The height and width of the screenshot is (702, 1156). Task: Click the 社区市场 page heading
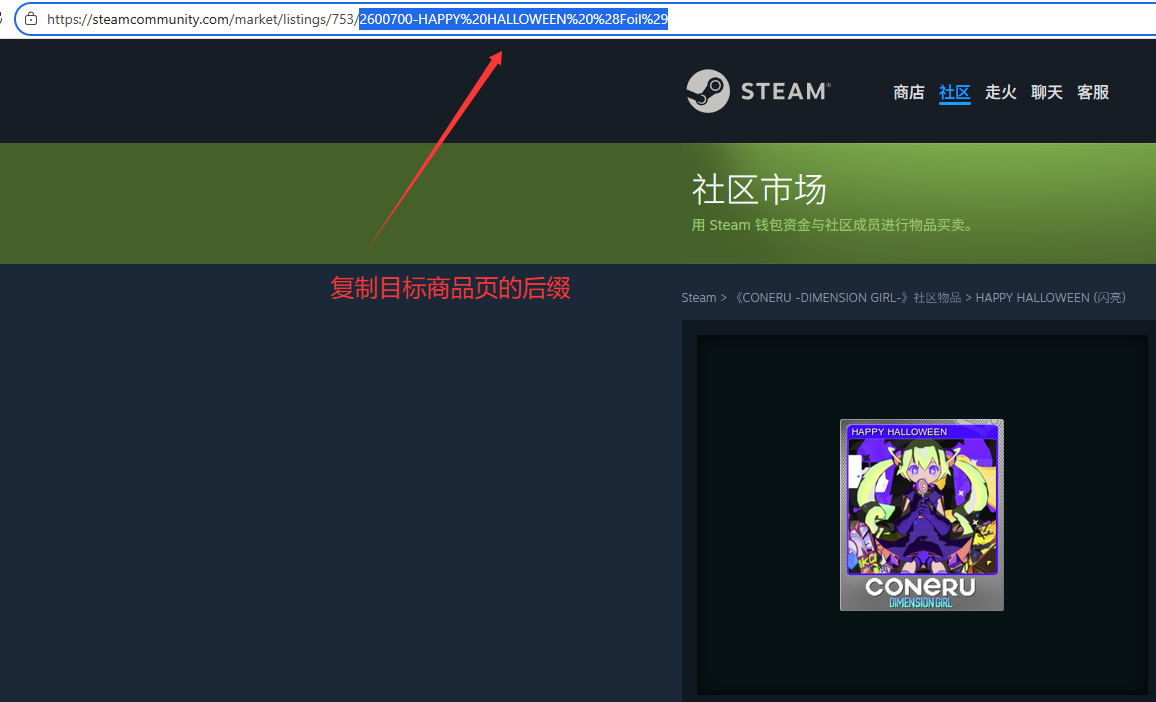click(x=759, y=189)
